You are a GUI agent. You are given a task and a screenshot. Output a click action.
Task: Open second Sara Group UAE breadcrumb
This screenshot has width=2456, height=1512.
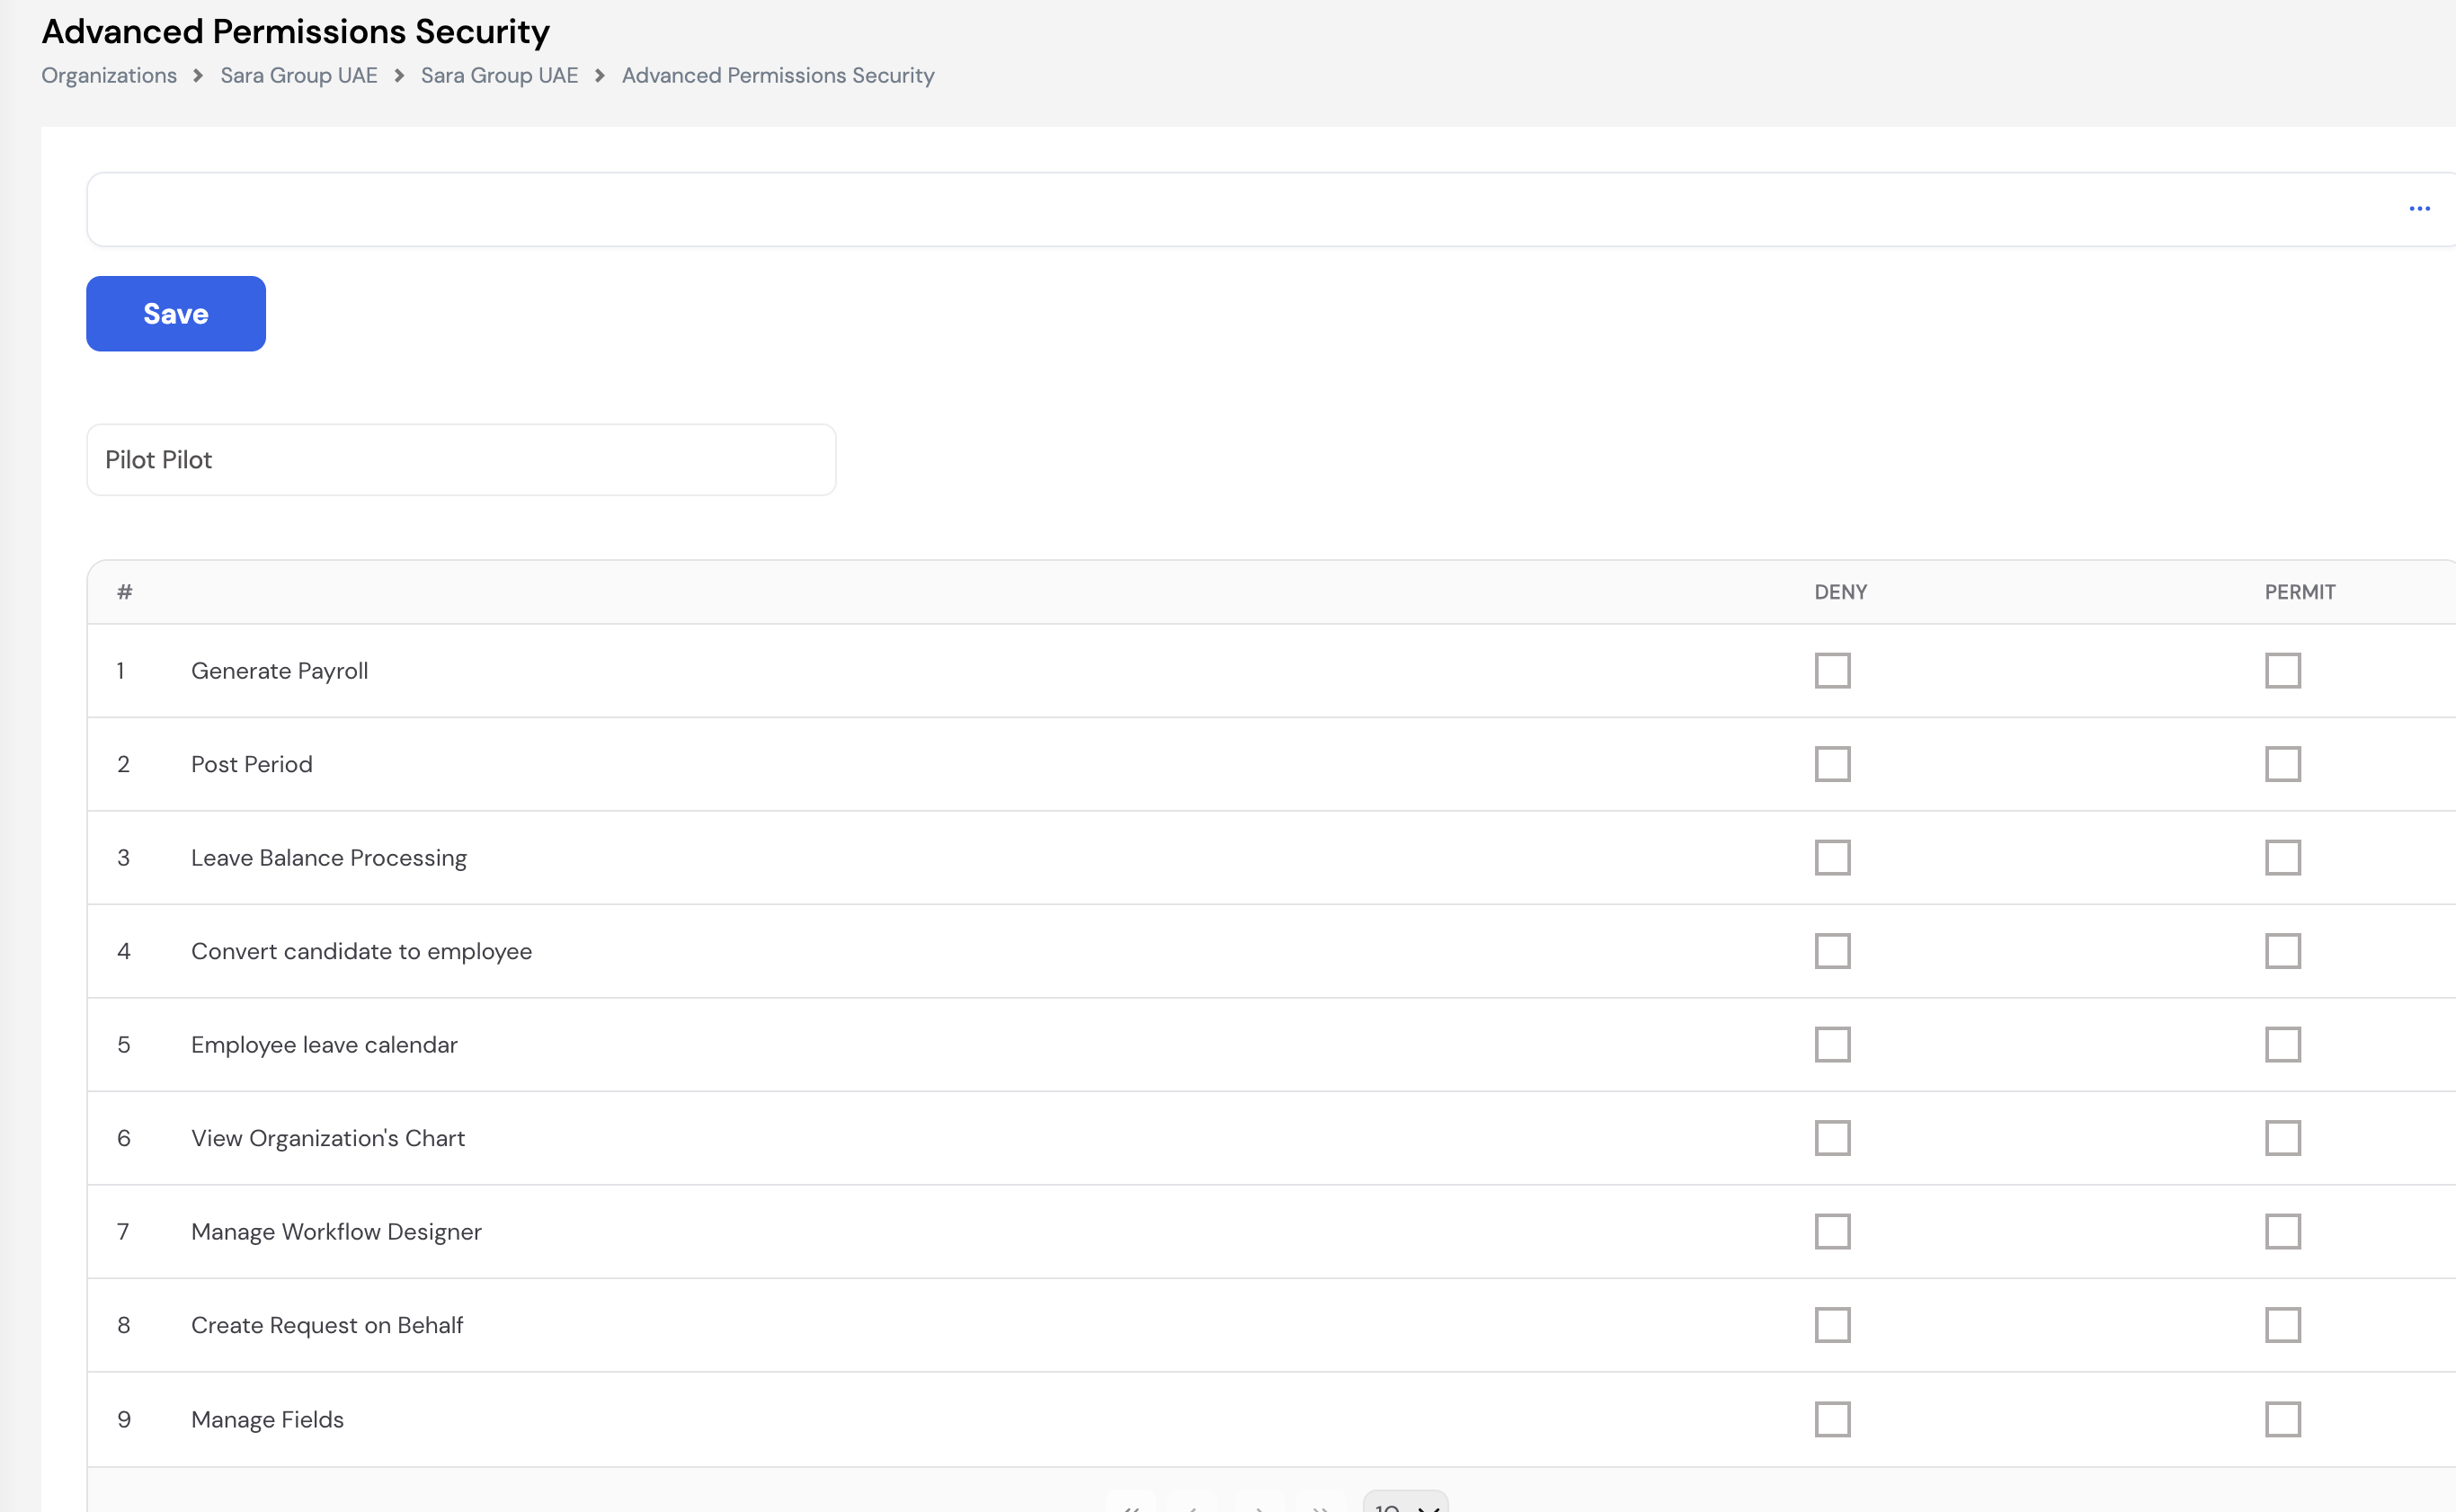click(499, 76)
